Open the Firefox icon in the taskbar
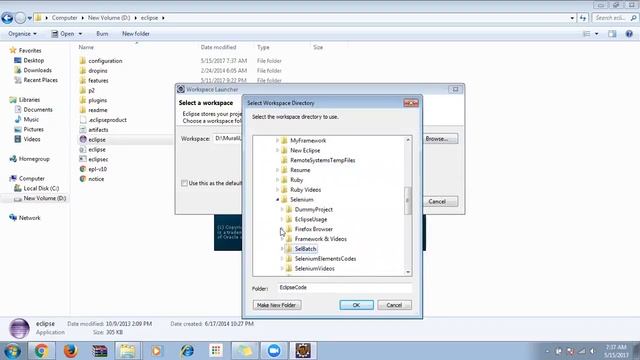 (x=70, y=351)
